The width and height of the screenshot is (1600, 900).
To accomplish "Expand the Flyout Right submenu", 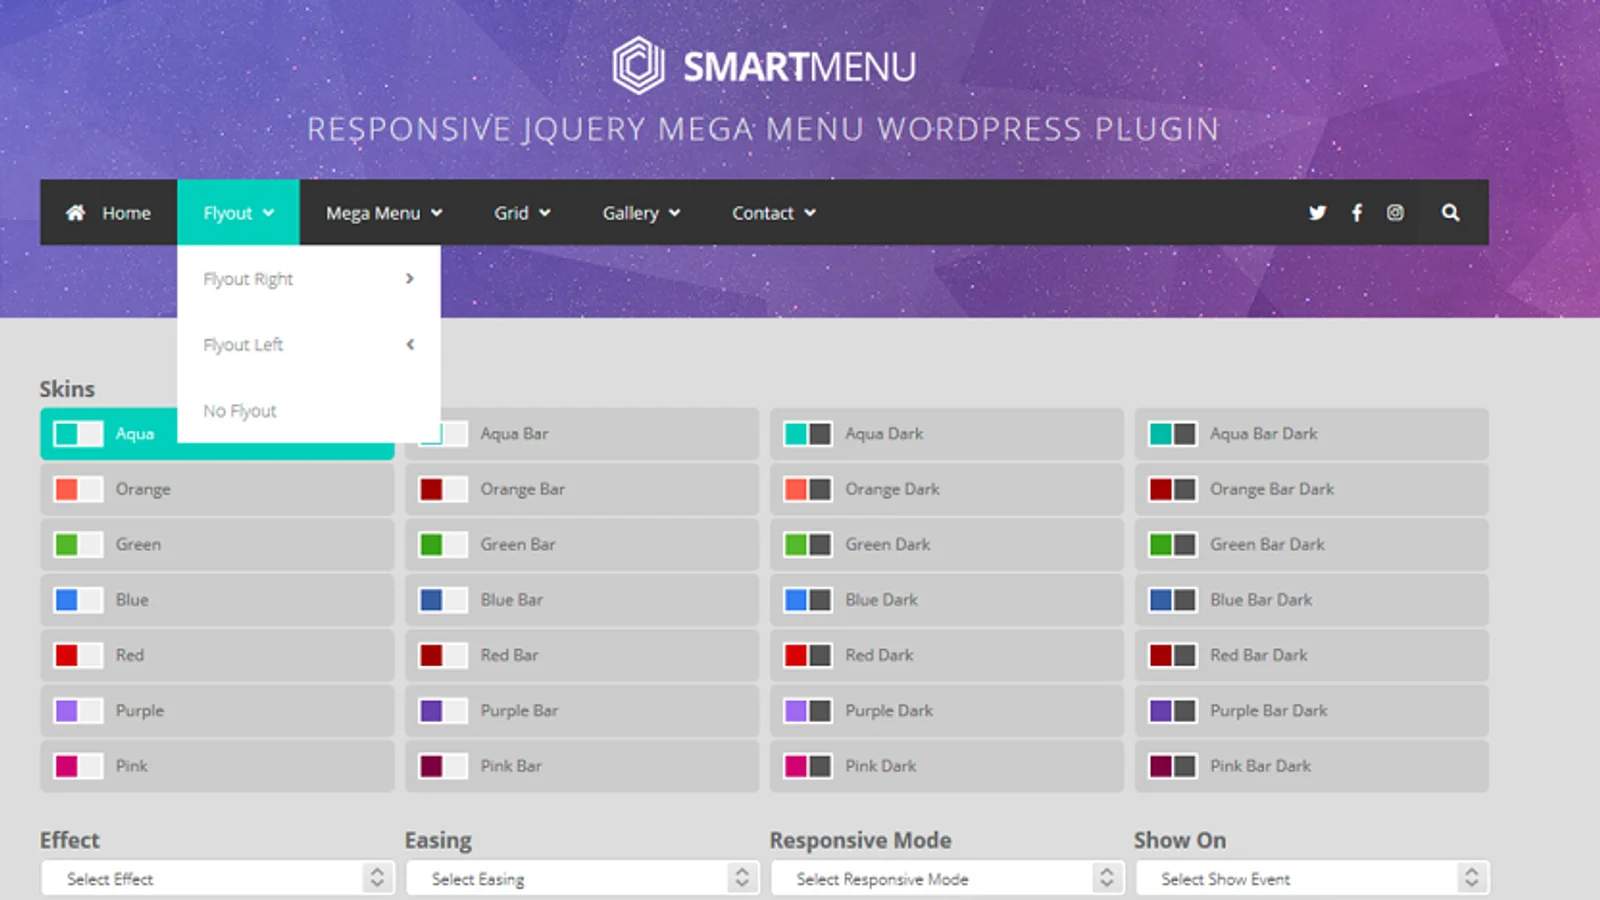I will 309,279.
